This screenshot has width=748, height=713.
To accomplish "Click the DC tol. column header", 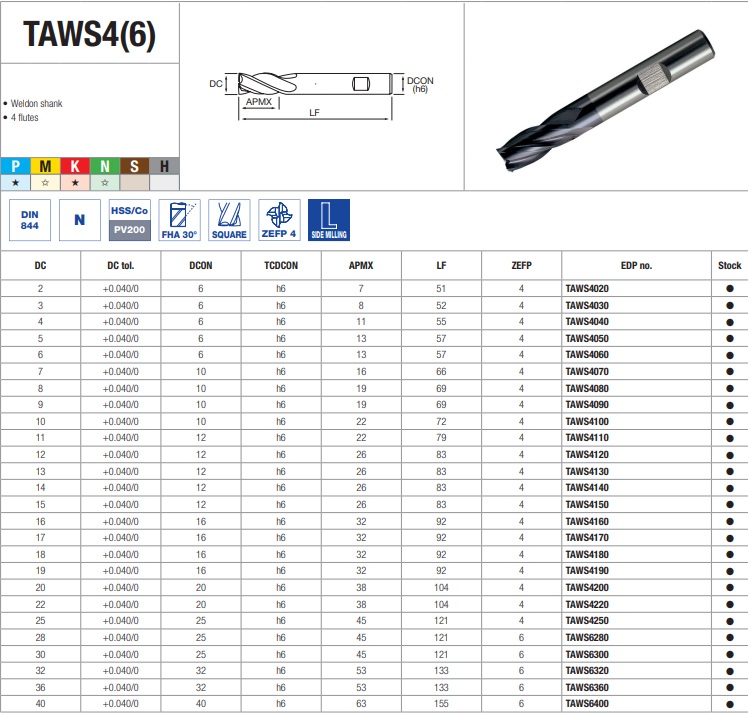I will (x=121, y=266).
